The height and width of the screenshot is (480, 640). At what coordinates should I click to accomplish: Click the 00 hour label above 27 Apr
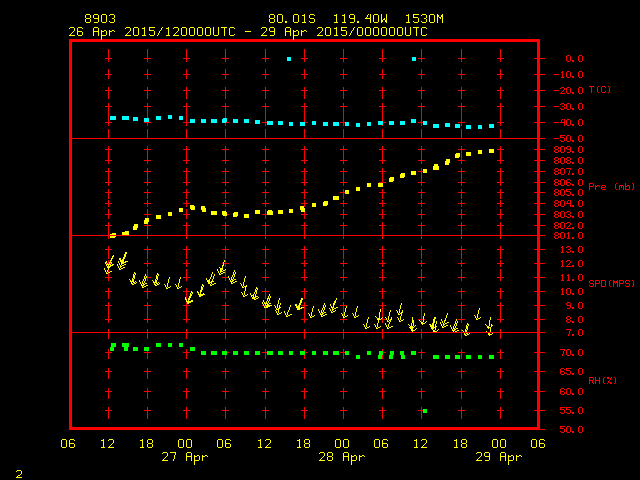pyautogui.click(x=185, y=444)
